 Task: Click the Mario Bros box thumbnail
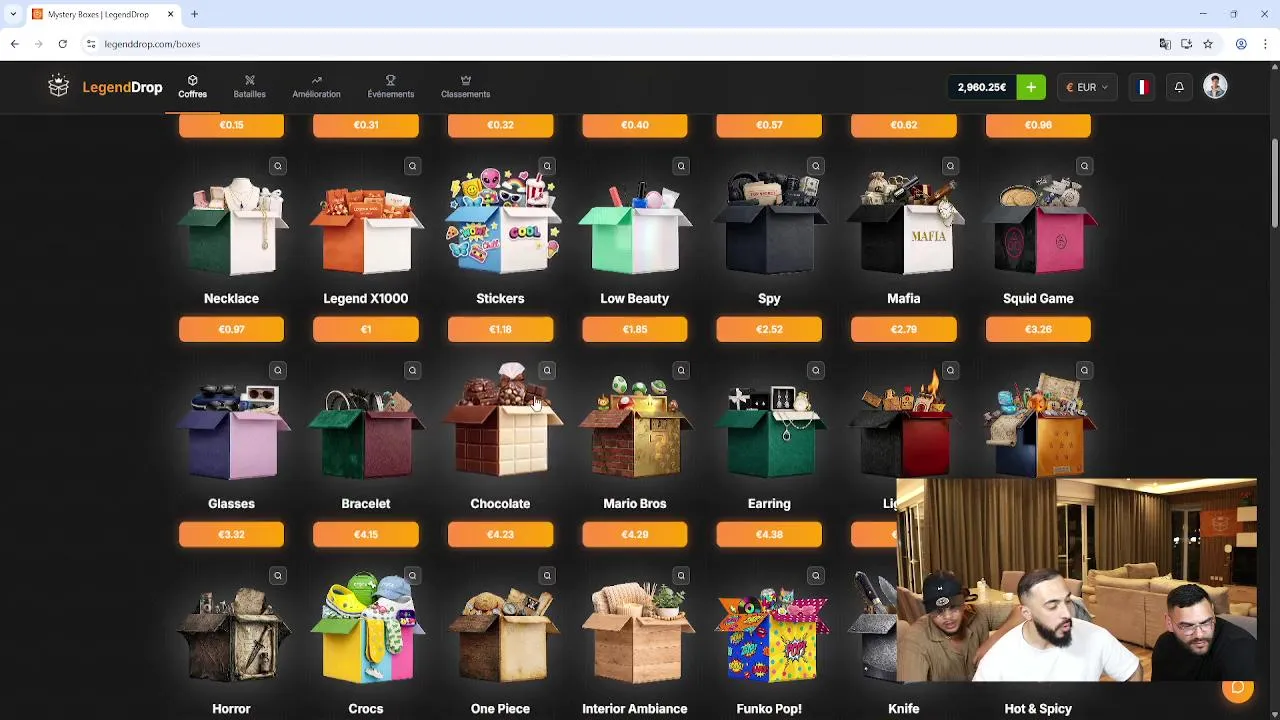pos(634,428)
